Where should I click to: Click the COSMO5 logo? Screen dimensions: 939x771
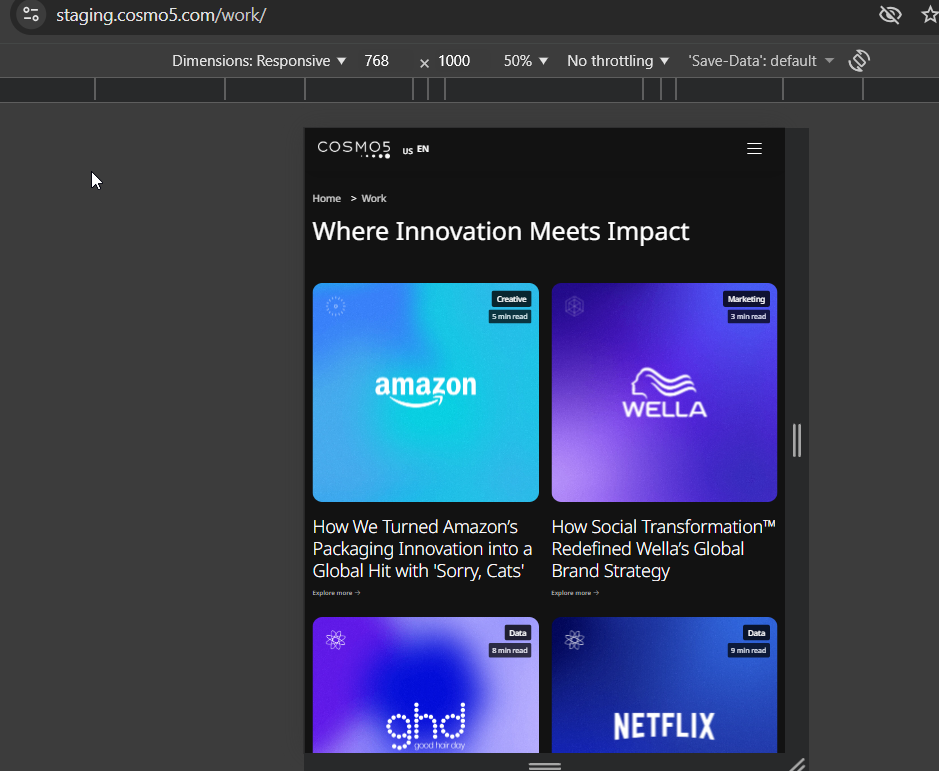click(354, 149)
